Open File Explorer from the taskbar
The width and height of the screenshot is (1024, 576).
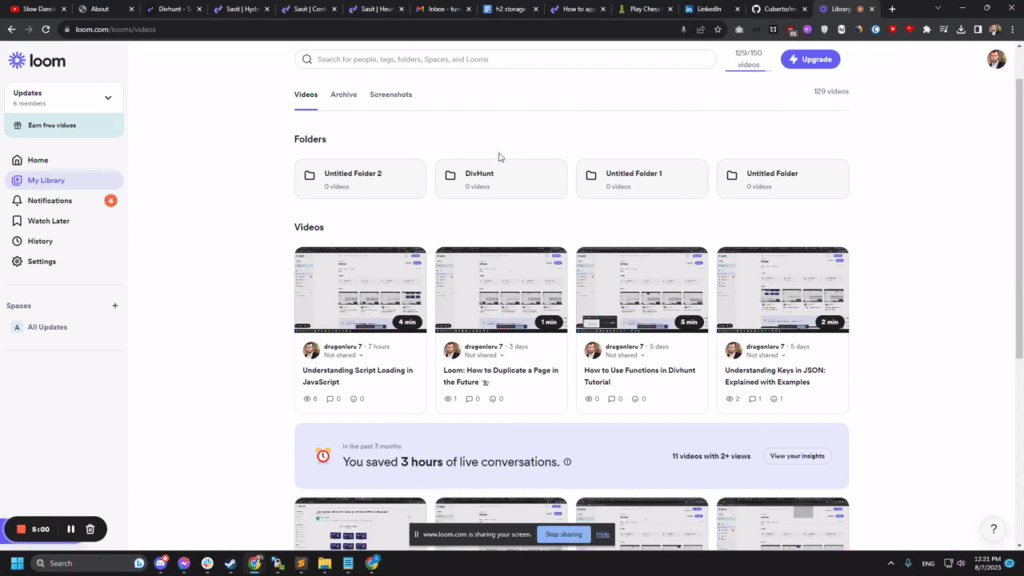click(325, 563)
